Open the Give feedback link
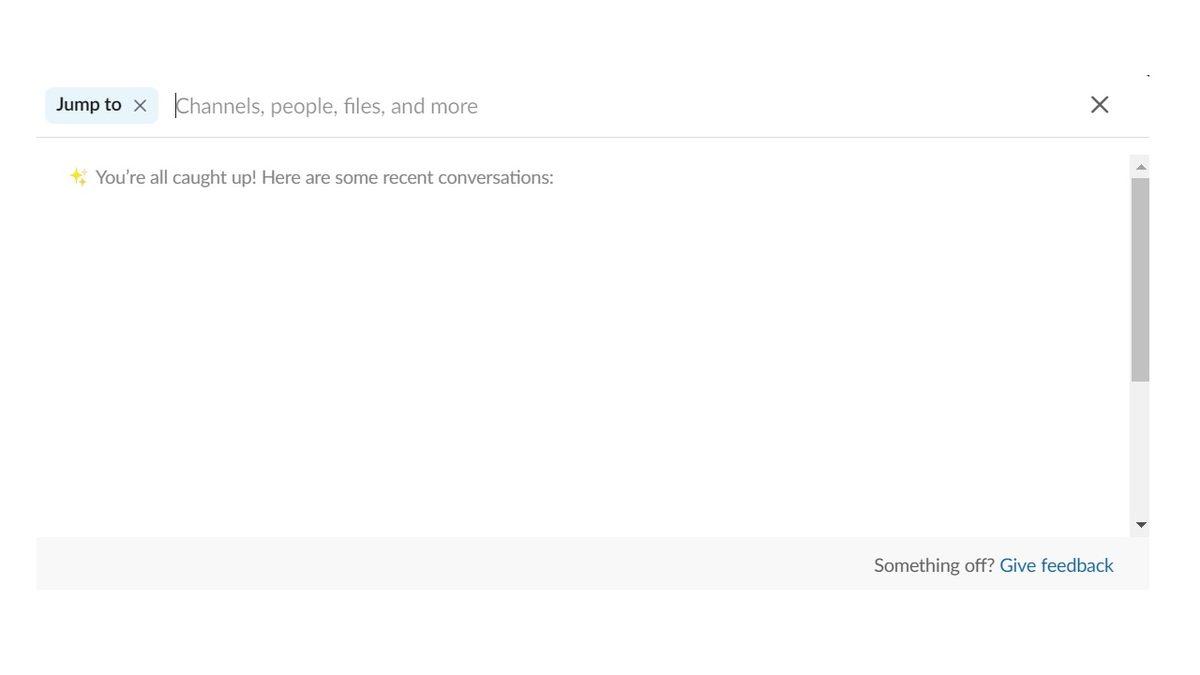The width and height of the screenshot is (1200, 675). [x=1056, y=565]
